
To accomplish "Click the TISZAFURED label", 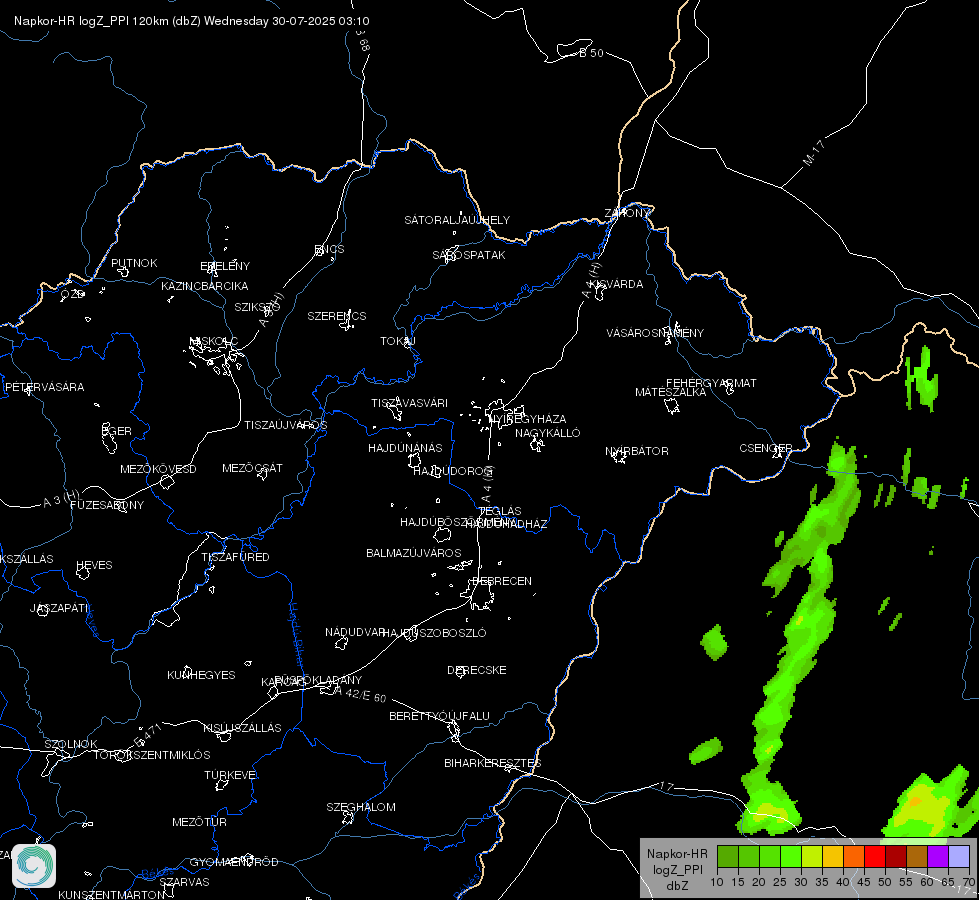I will click(x=235, y=556).
